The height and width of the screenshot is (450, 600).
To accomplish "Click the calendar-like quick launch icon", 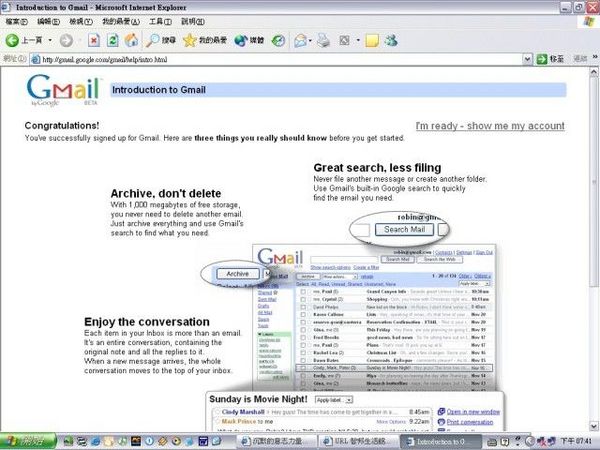I will (x=203, y=441).
